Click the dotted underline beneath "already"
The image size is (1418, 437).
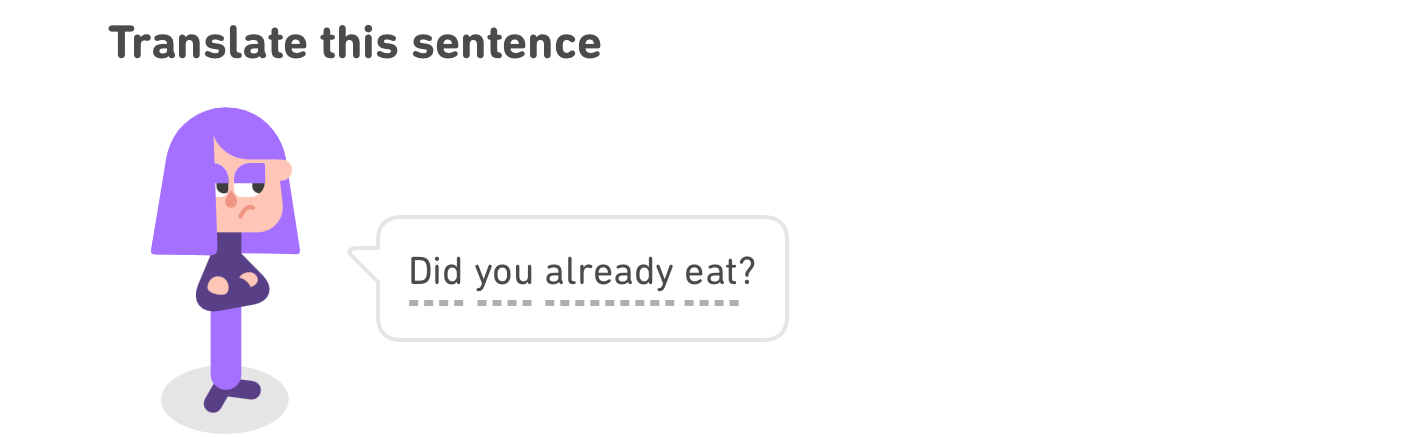pyautogui.click(x=610, y=302)
